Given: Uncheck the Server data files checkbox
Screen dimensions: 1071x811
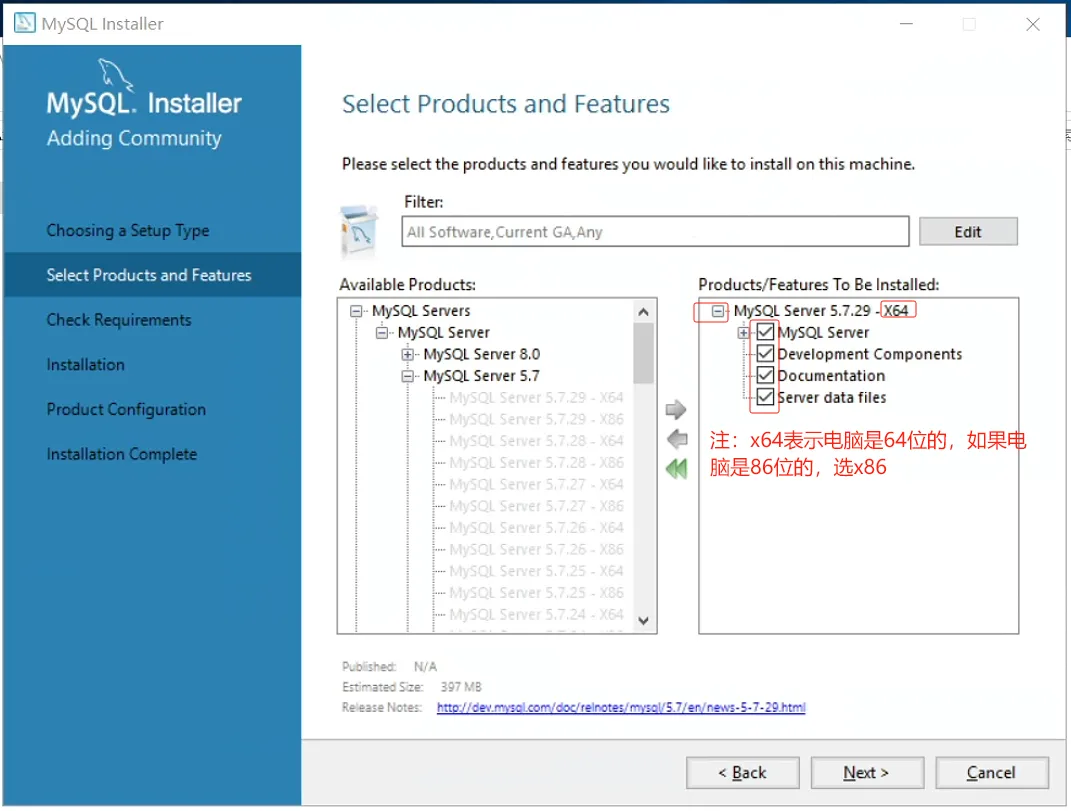Looking at the screenshot, I should [765, 397].
